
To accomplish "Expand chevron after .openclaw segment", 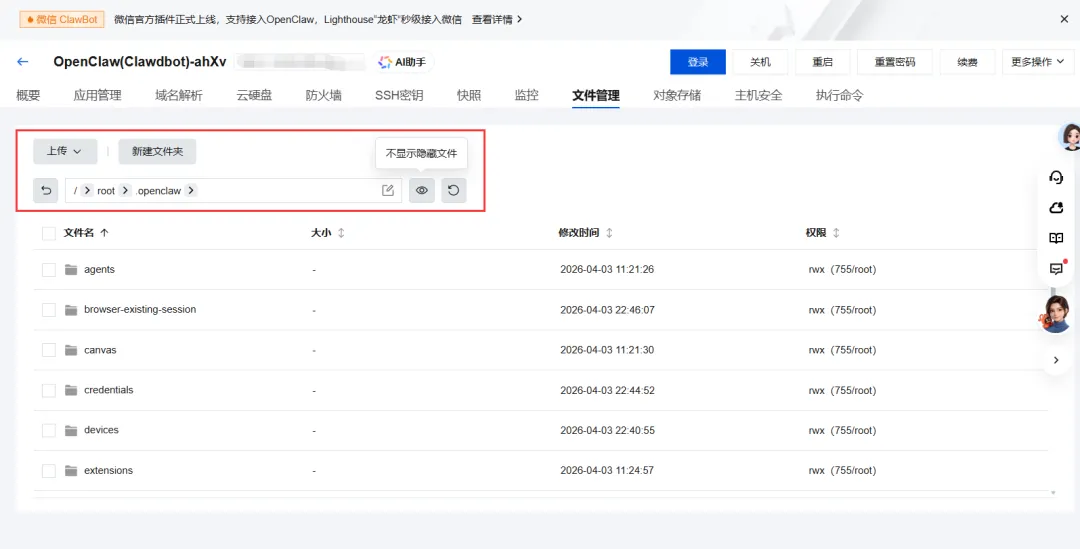I will coord(191,191).
